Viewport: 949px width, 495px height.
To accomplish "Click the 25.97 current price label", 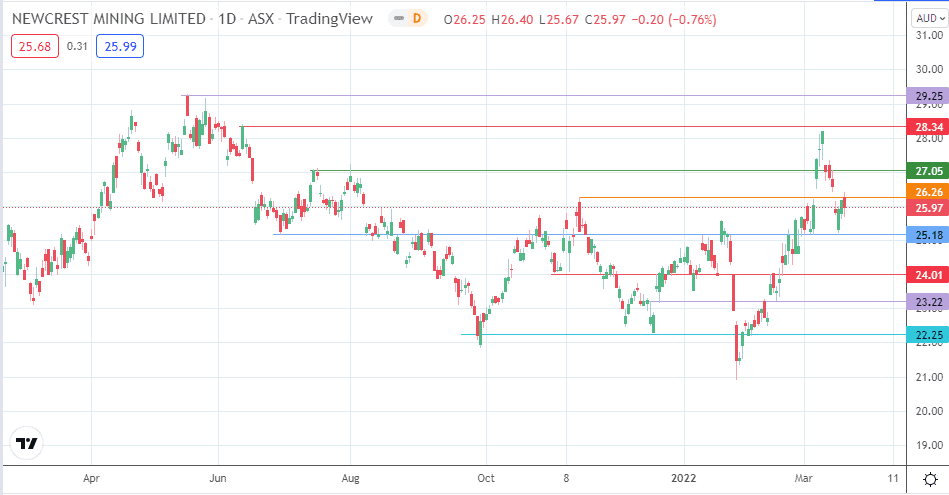I will point(928,208).
